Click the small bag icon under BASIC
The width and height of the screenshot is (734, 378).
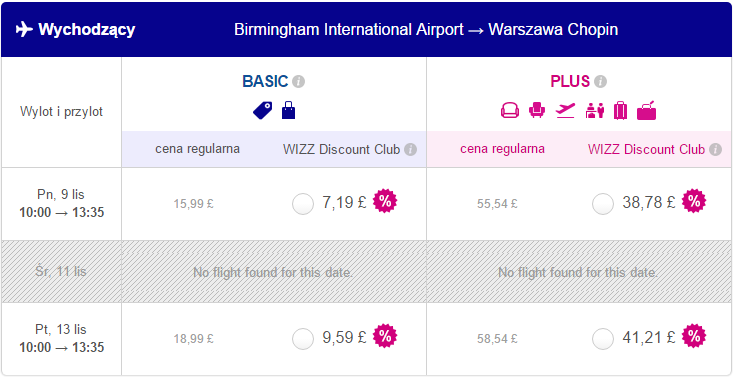[288, 111]
